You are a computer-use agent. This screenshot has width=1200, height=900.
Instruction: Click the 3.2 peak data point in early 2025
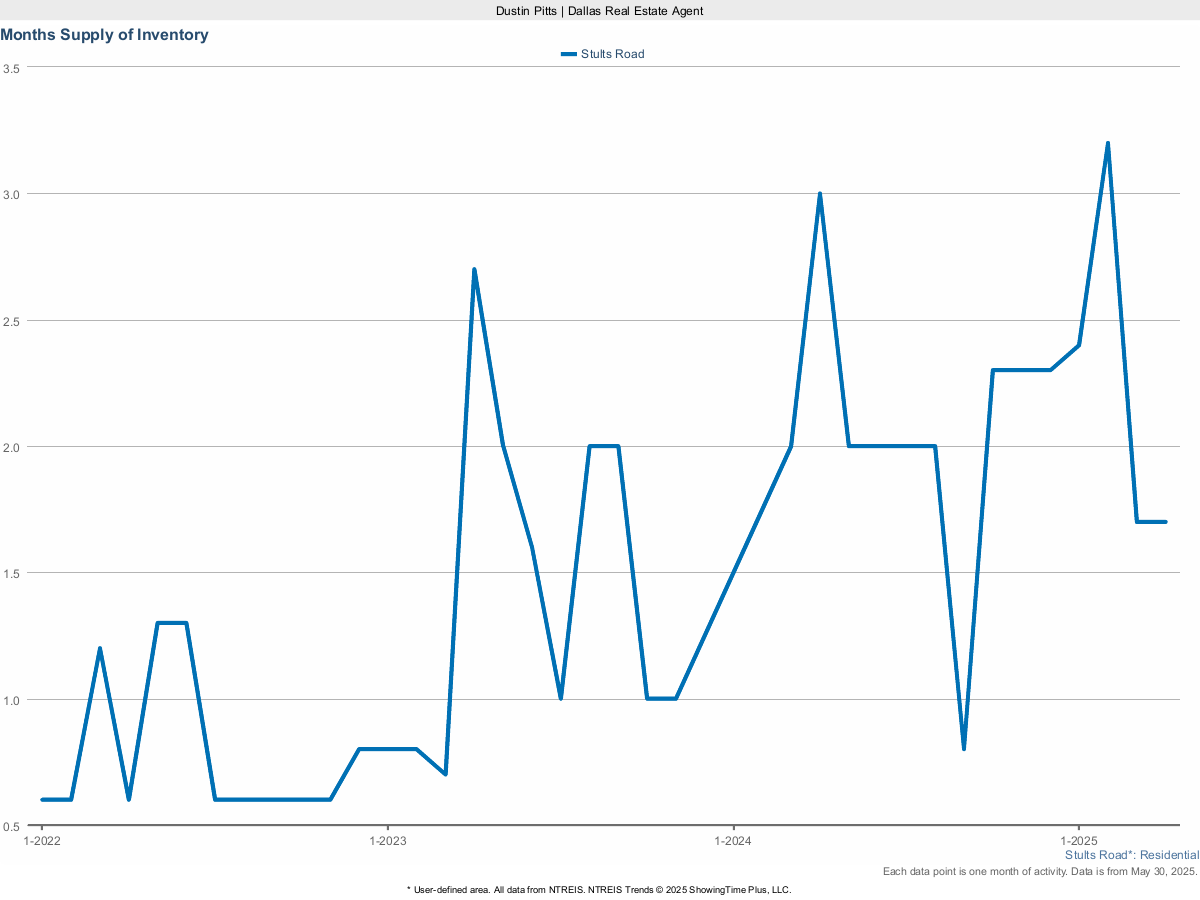[1108, 143]
